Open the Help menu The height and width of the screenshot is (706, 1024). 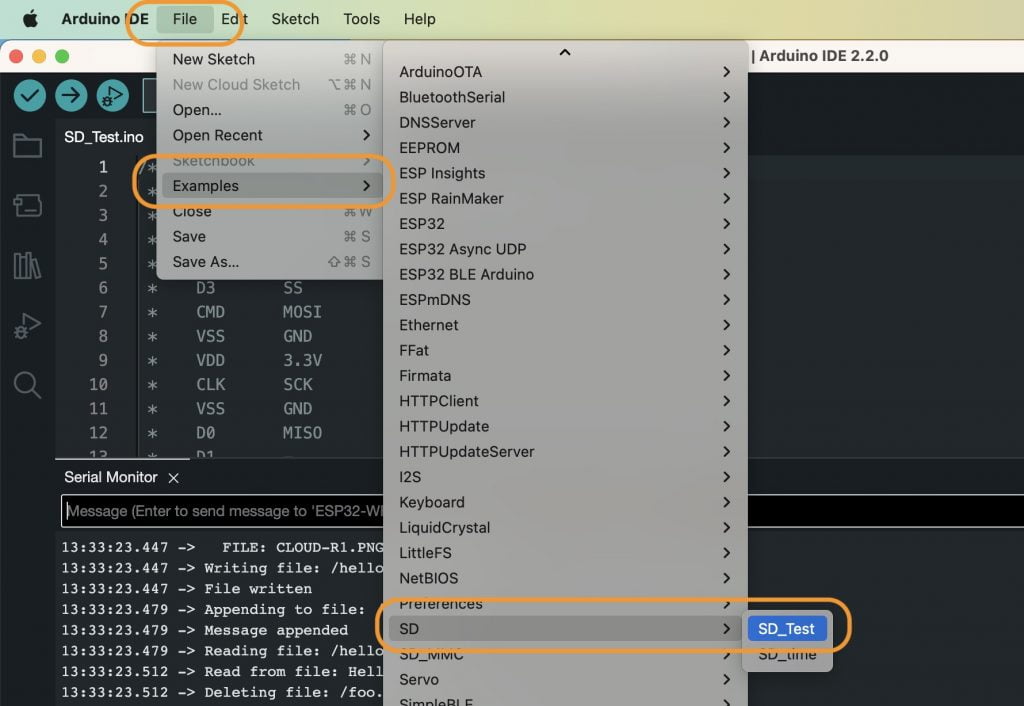coord(419,19)
